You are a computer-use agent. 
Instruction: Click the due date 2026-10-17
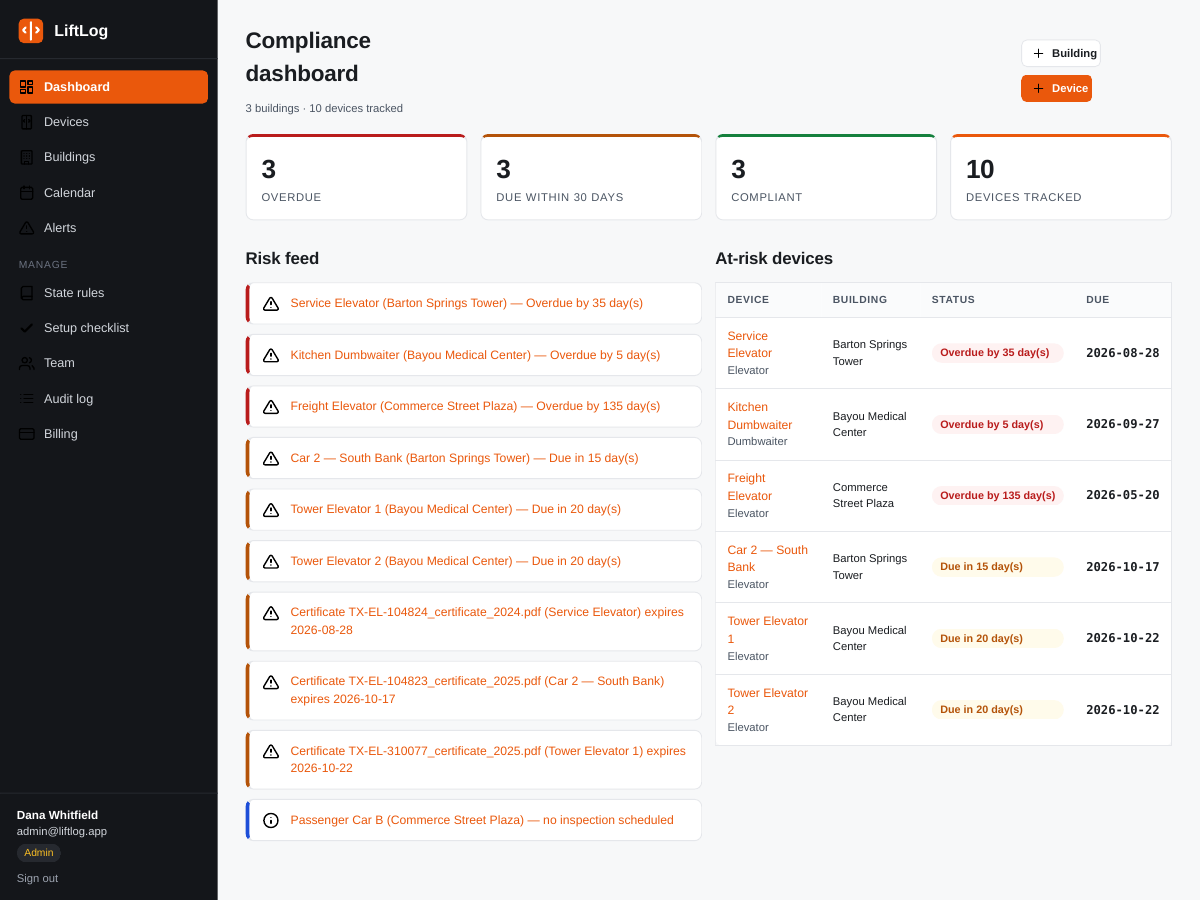pyautogui.click(x=1123, y=567)
